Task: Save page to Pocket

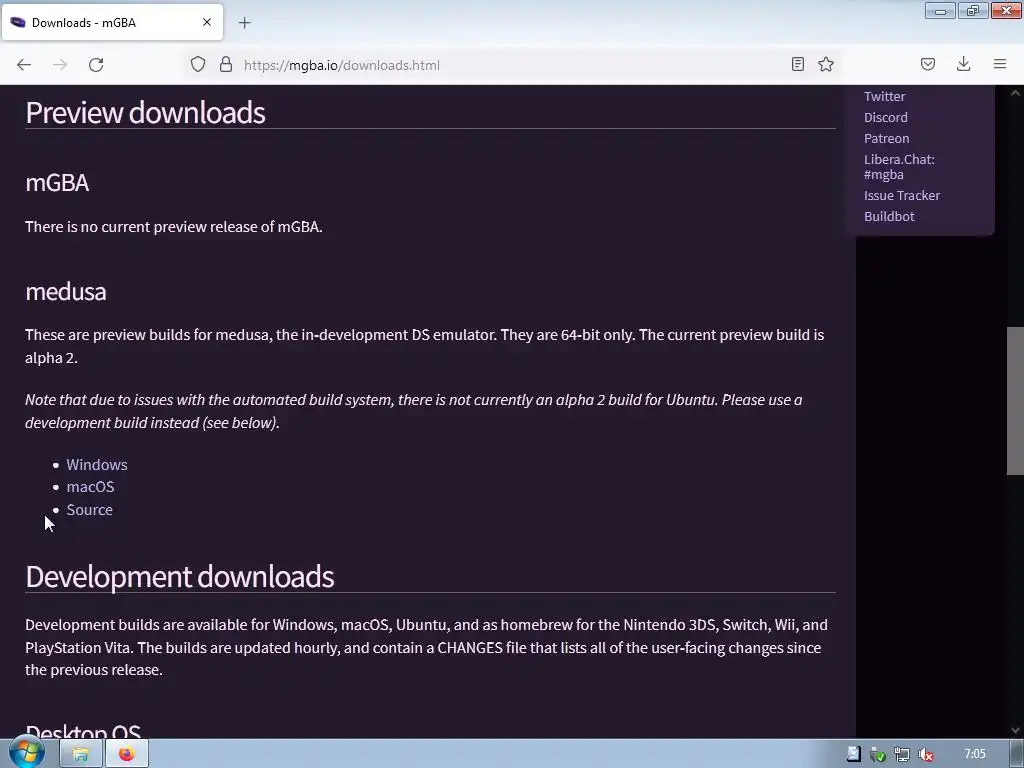Action: (927, 64)
